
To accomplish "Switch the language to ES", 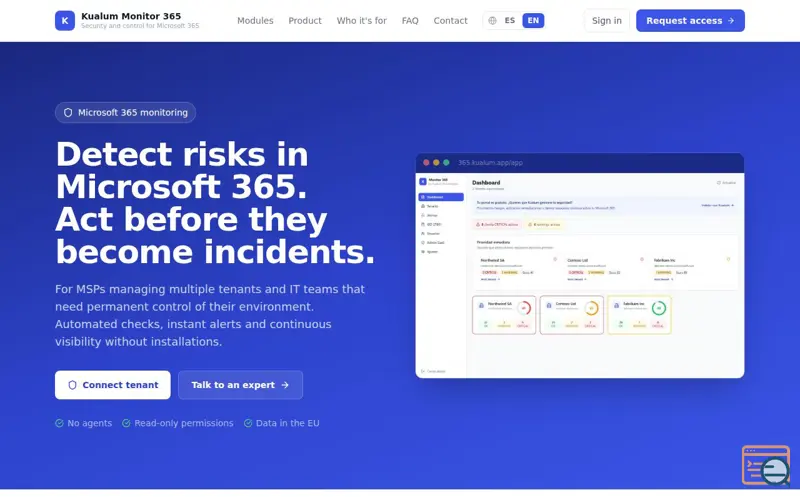I will tap(510, 20).
